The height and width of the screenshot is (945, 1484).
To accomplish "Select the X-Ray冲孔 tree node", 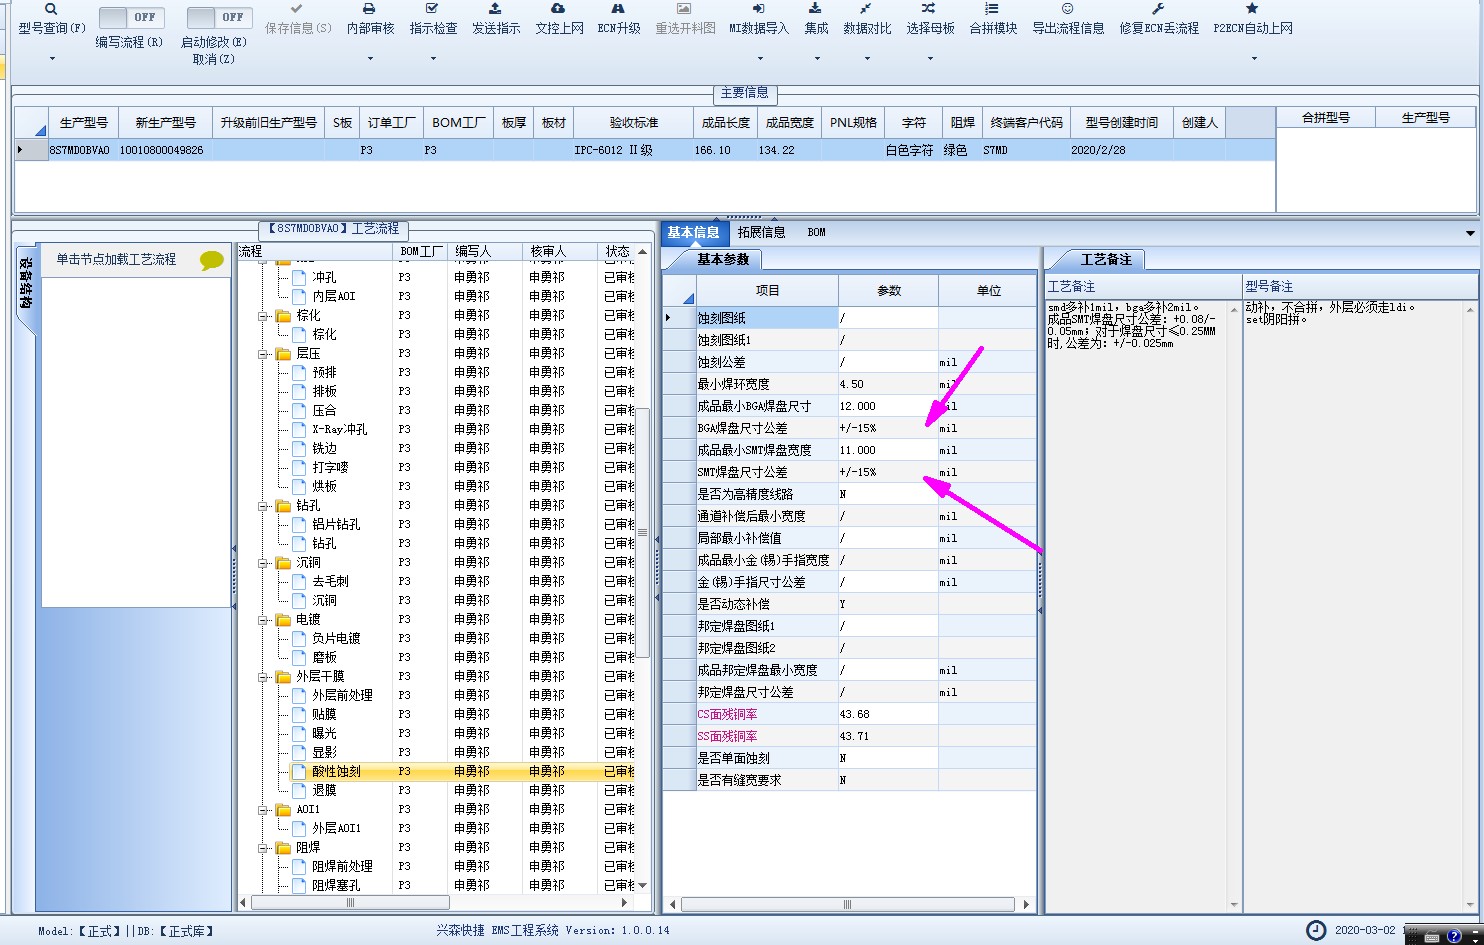I will [x=340, y=429].
